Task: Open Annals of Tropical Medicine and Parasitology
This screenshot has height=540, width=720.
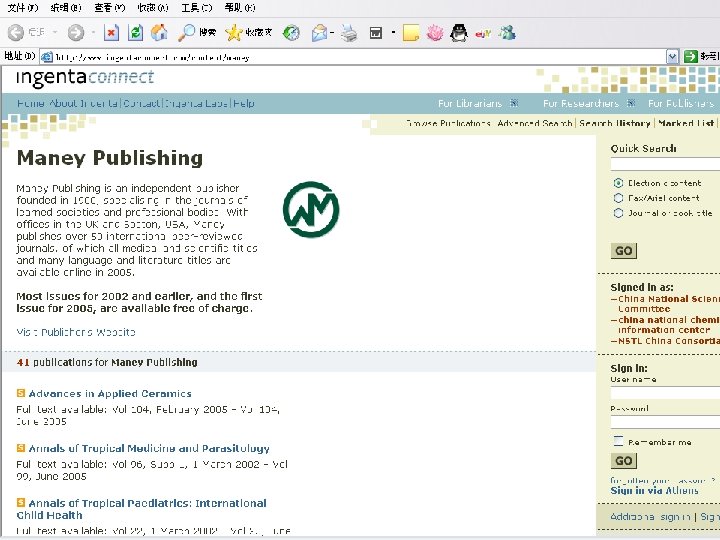Action: [149, 448]
